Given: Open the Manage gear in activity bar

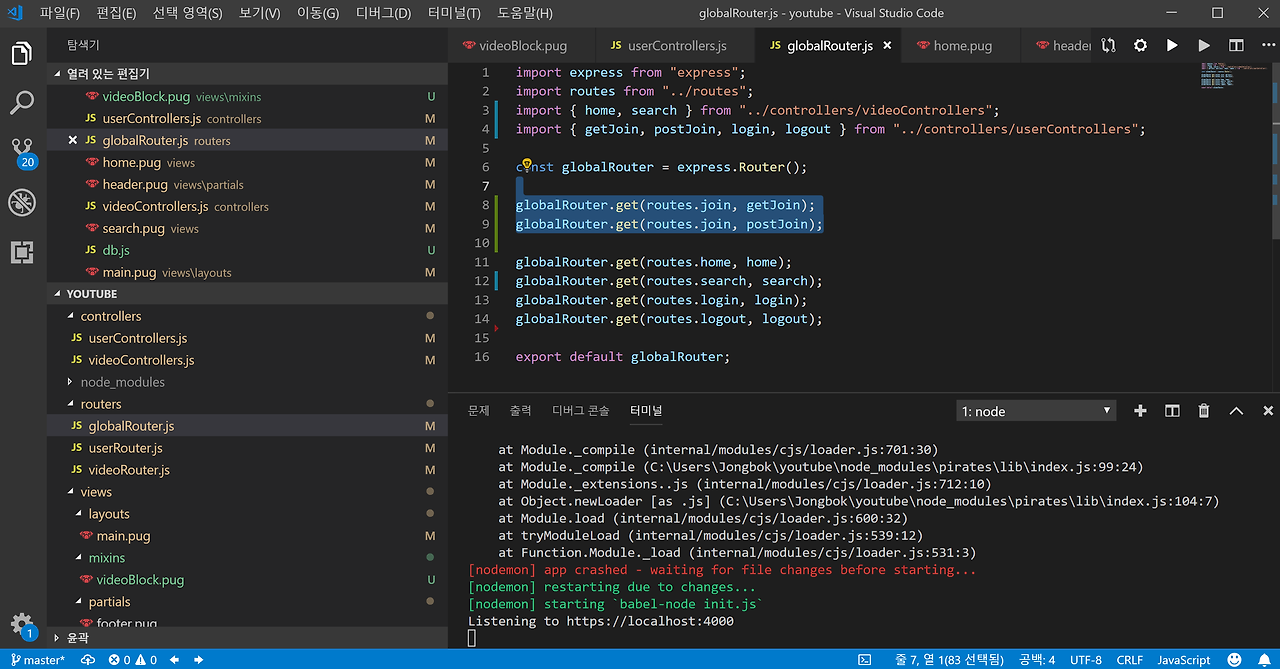Looking at the screenshot, I should coord(22,623).
